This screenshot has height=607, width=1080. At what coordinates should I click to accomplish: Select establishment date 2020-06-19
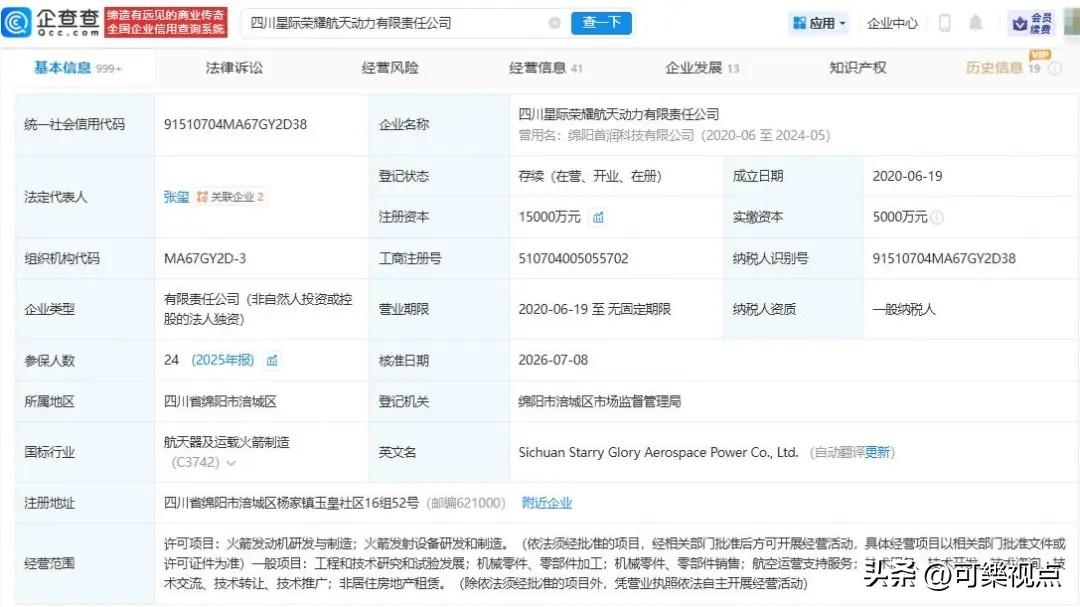coord(907,176)
